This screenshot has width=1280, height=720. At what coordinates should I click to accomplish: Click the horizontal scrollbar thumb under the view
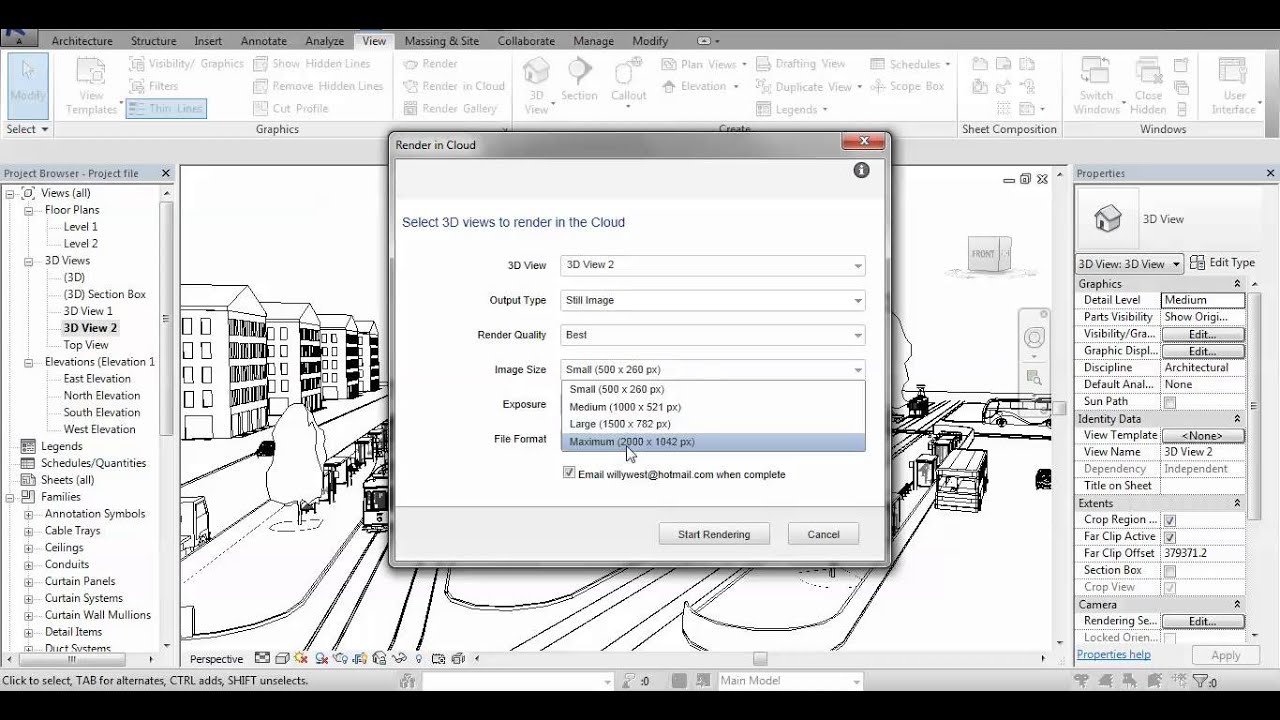[760, 659]
